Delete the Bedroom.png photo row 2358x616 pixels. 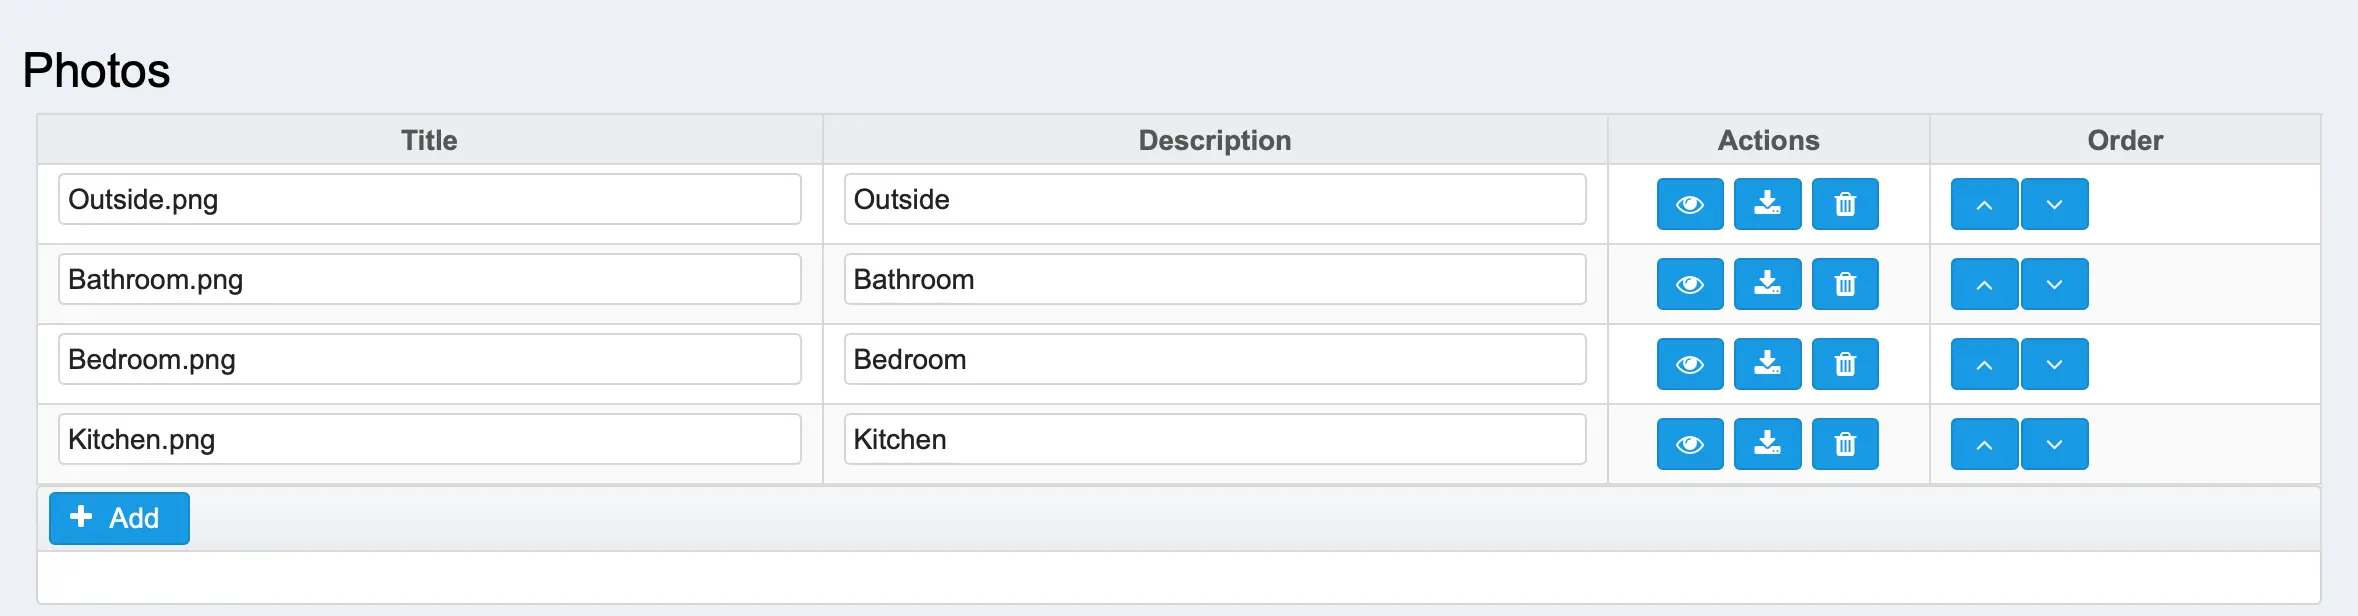click(1845, 364)
